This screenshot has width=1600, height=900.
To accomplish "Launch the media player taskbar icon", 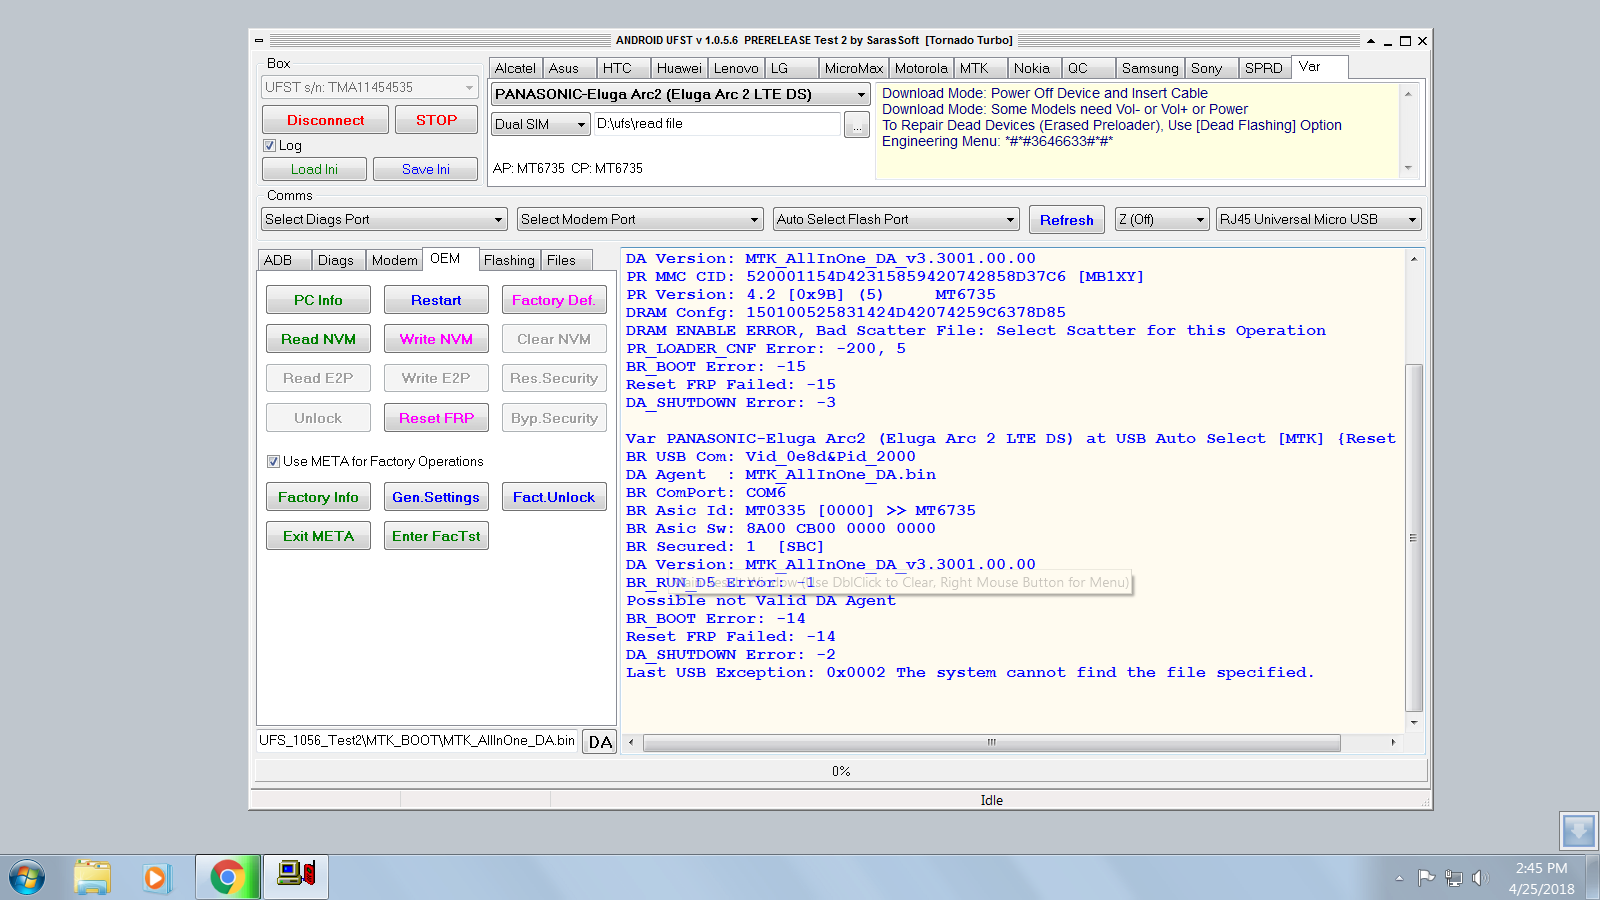I will tap(155, 878).
